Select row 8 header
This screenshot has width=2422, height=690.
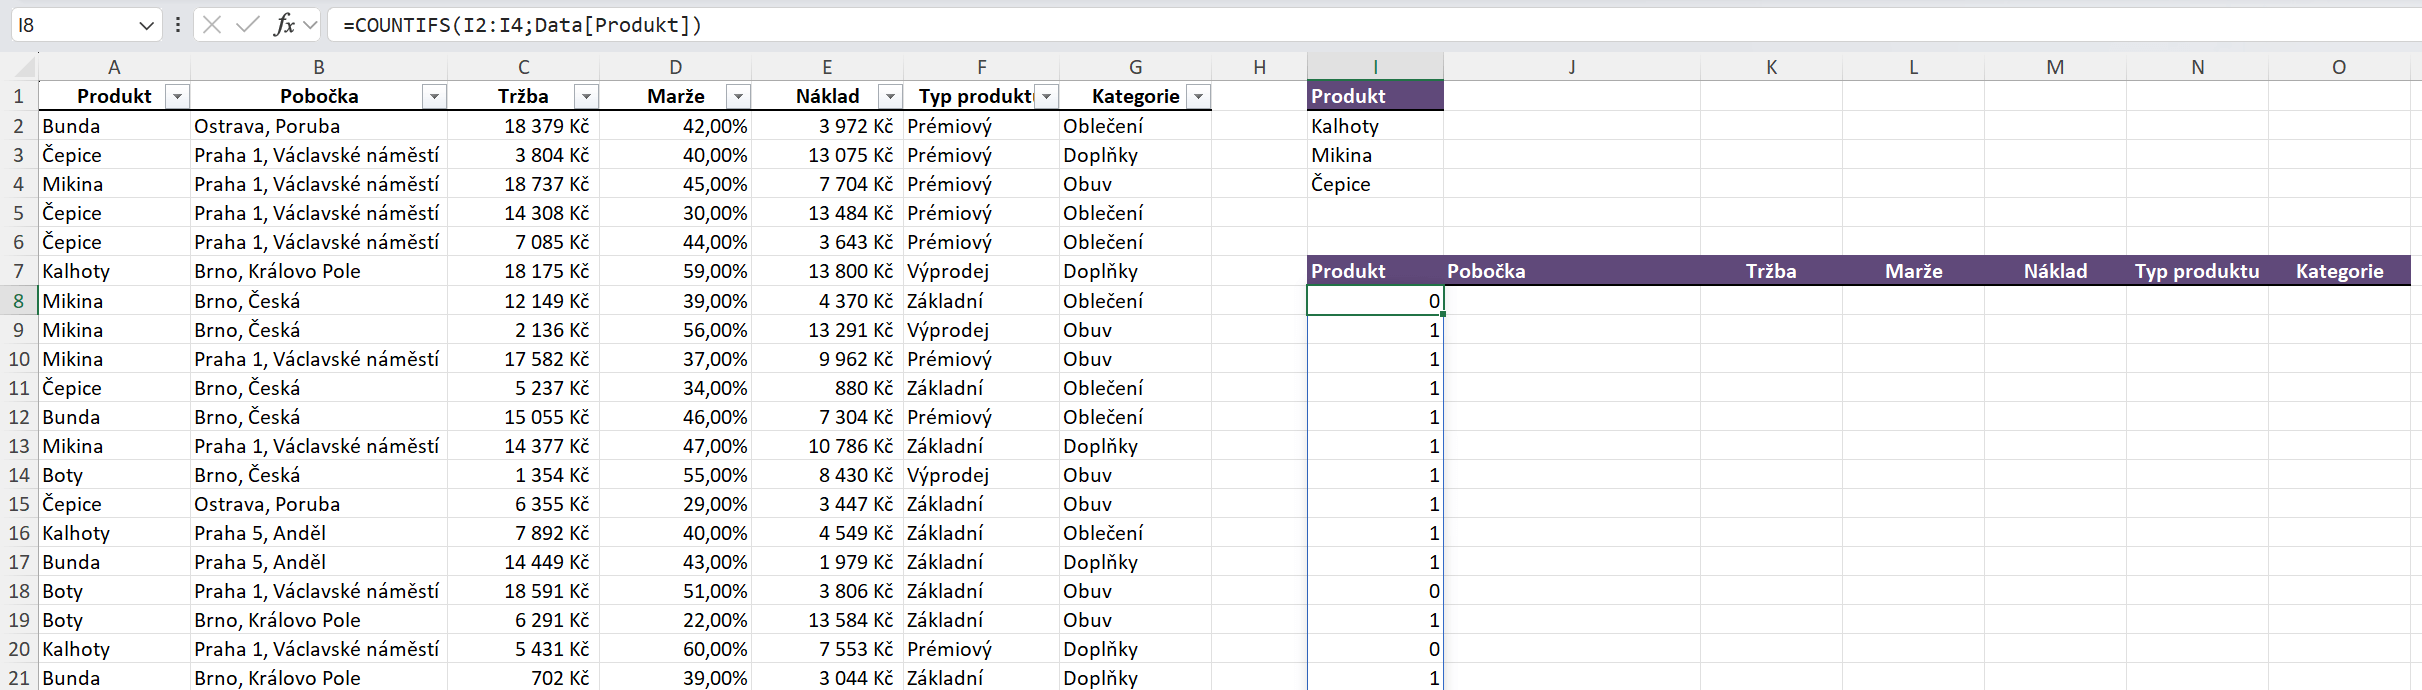coord(18,301)
